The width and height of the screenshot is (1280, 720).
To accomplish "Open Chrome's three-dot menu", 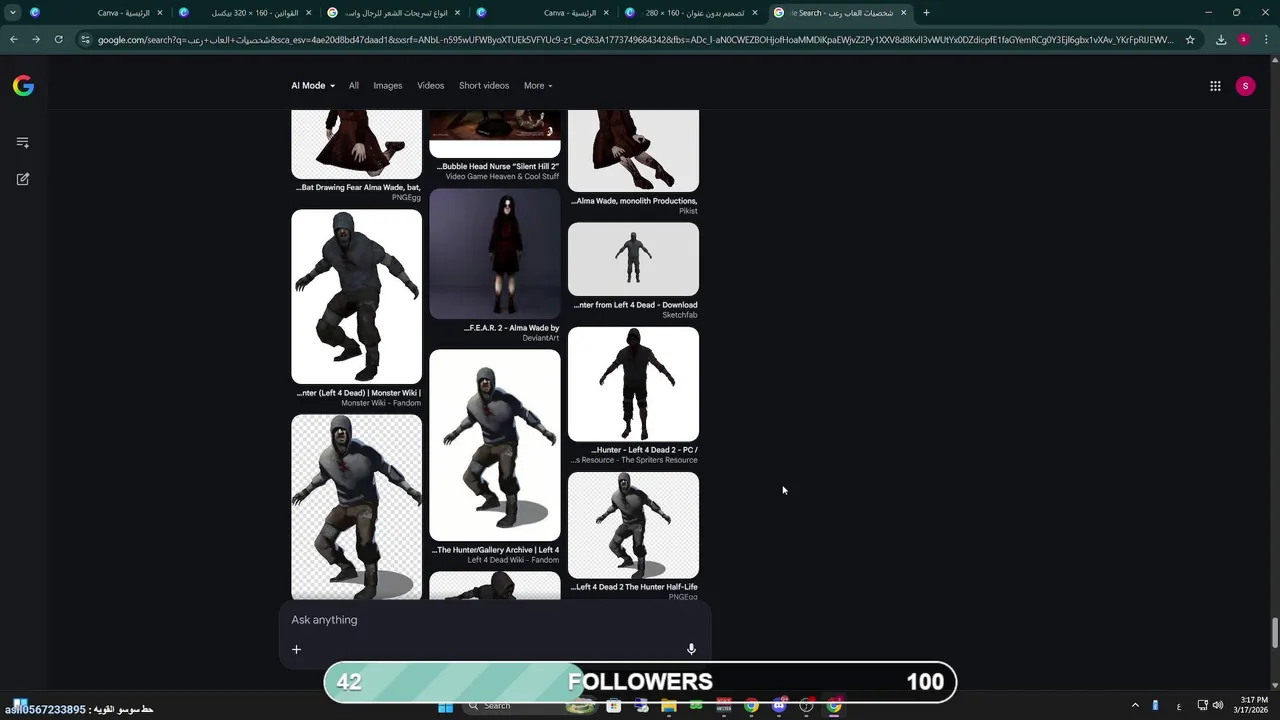I will point(1266,40).
